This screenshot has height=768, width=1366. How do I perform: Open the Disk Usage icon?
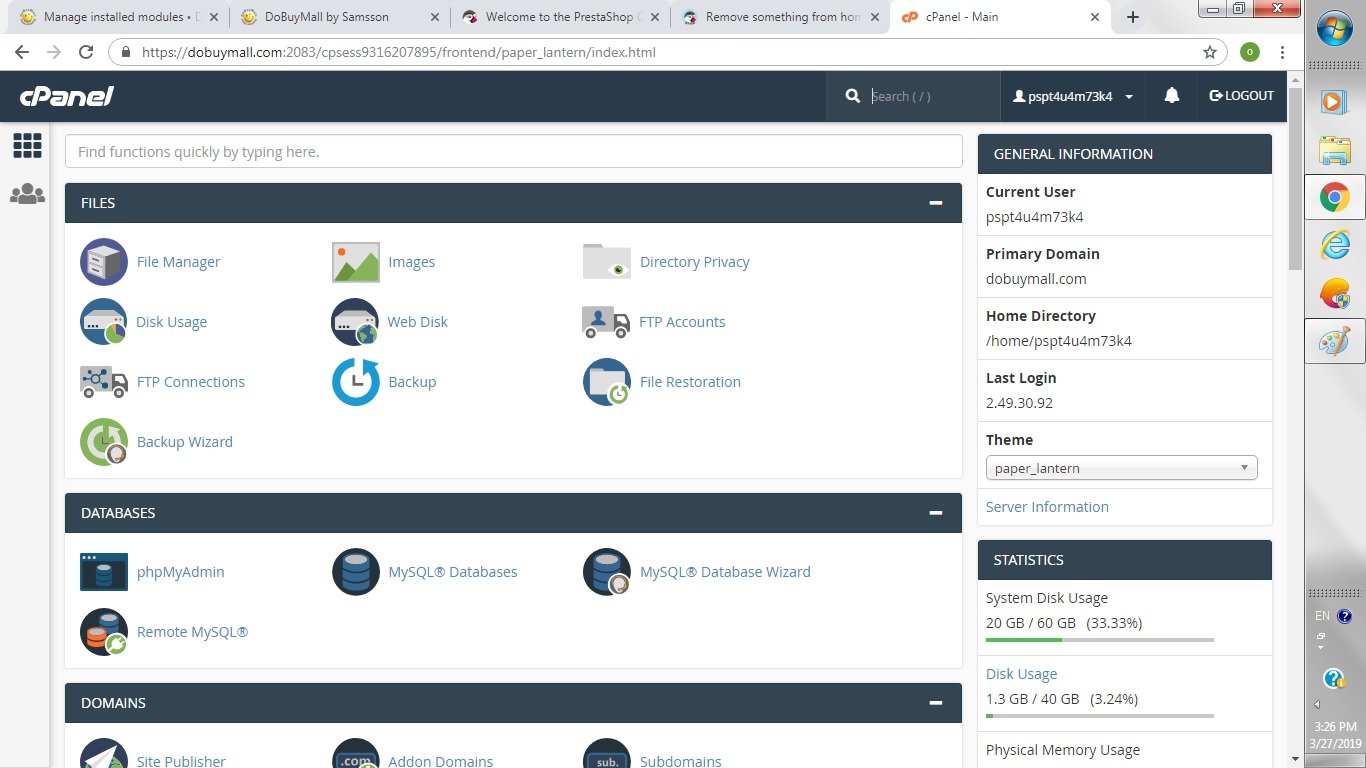click(x=104, y=322)
